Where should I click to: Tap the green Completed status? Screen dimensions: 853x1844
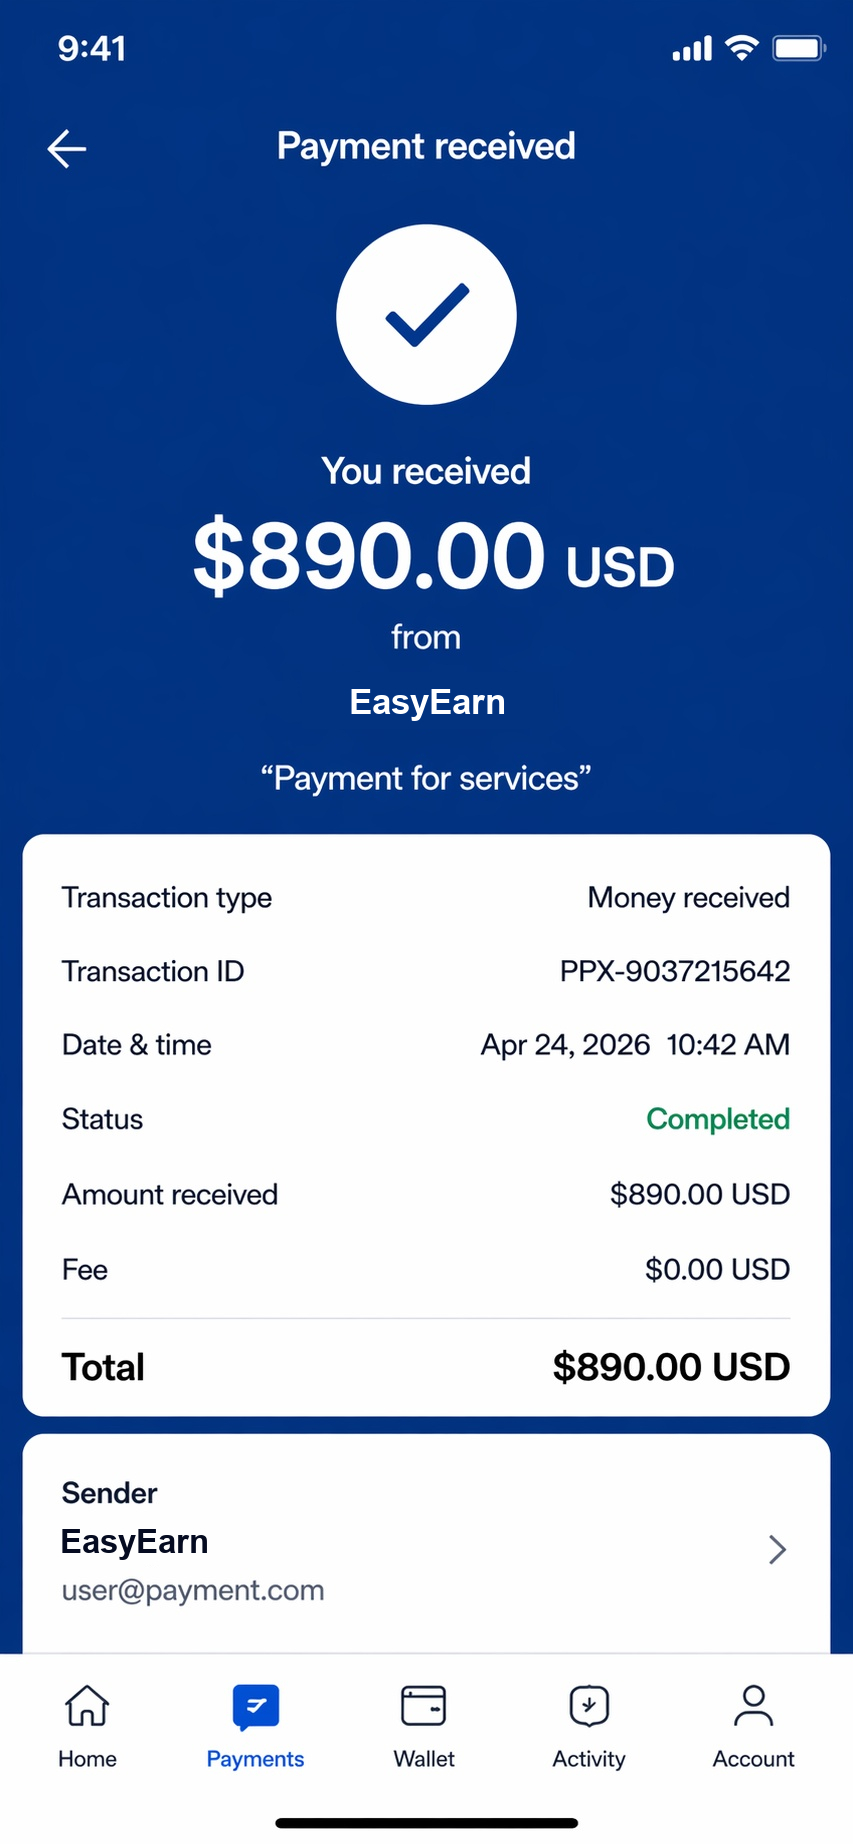tap(718, 1119)
